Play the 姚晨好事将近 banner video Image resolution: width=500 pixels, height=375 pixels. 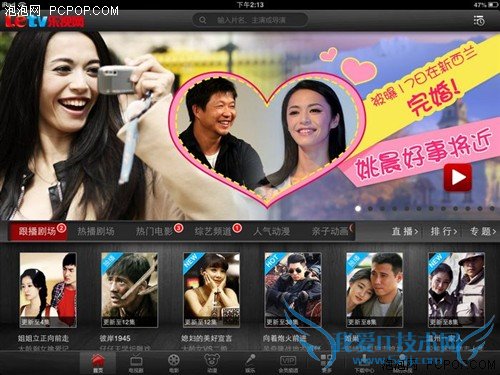click(x=458, y=178)
